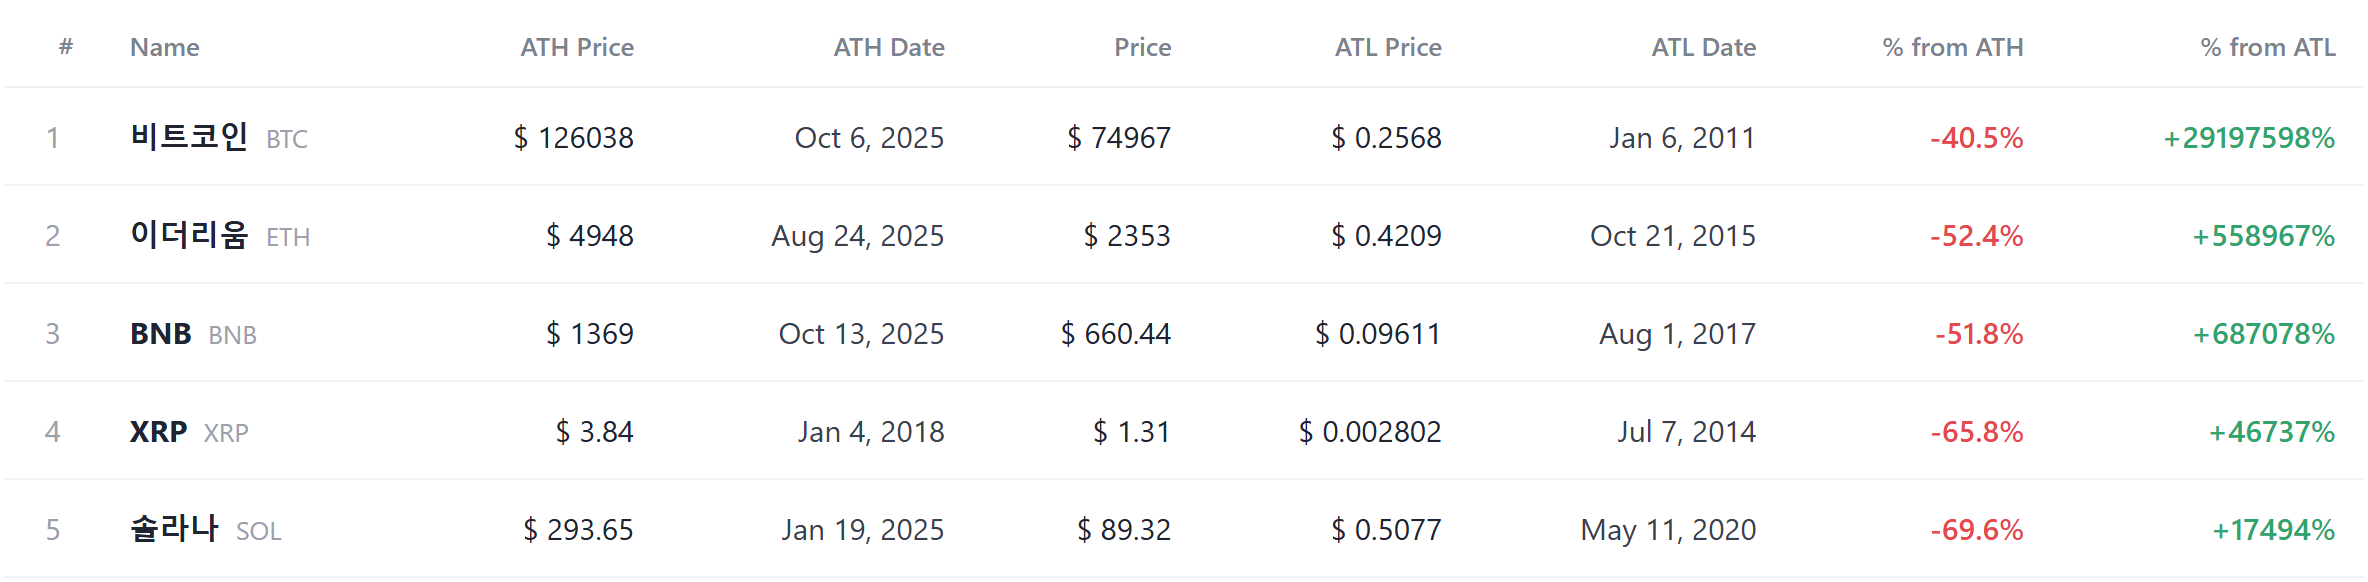Viewport: 2368px width, 582px height.
Task: Open the 비트코인 coin link
Action: (189, 136)
